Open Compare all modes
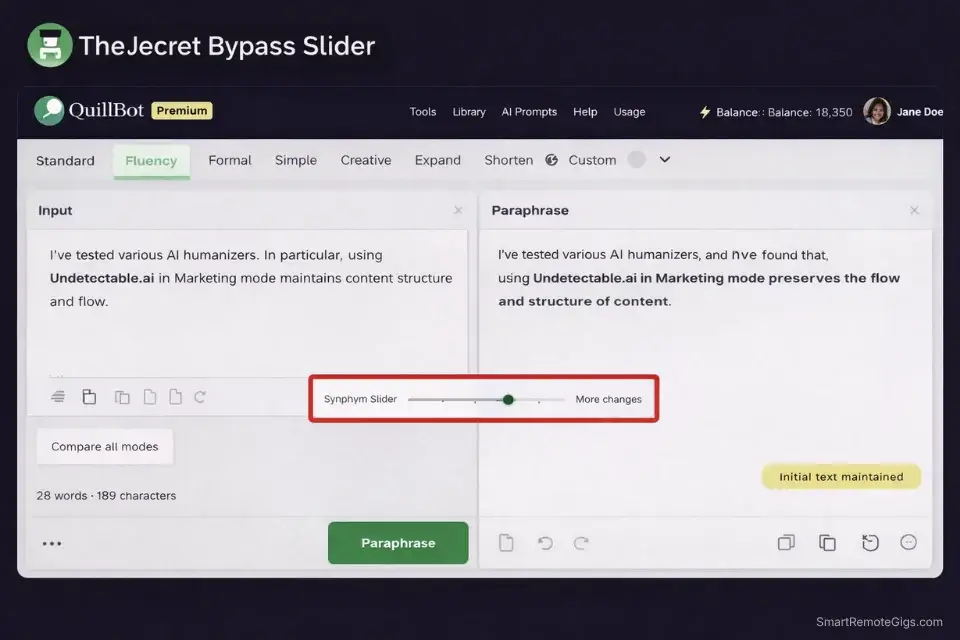960x640 pixels. (x=104, y=446)
